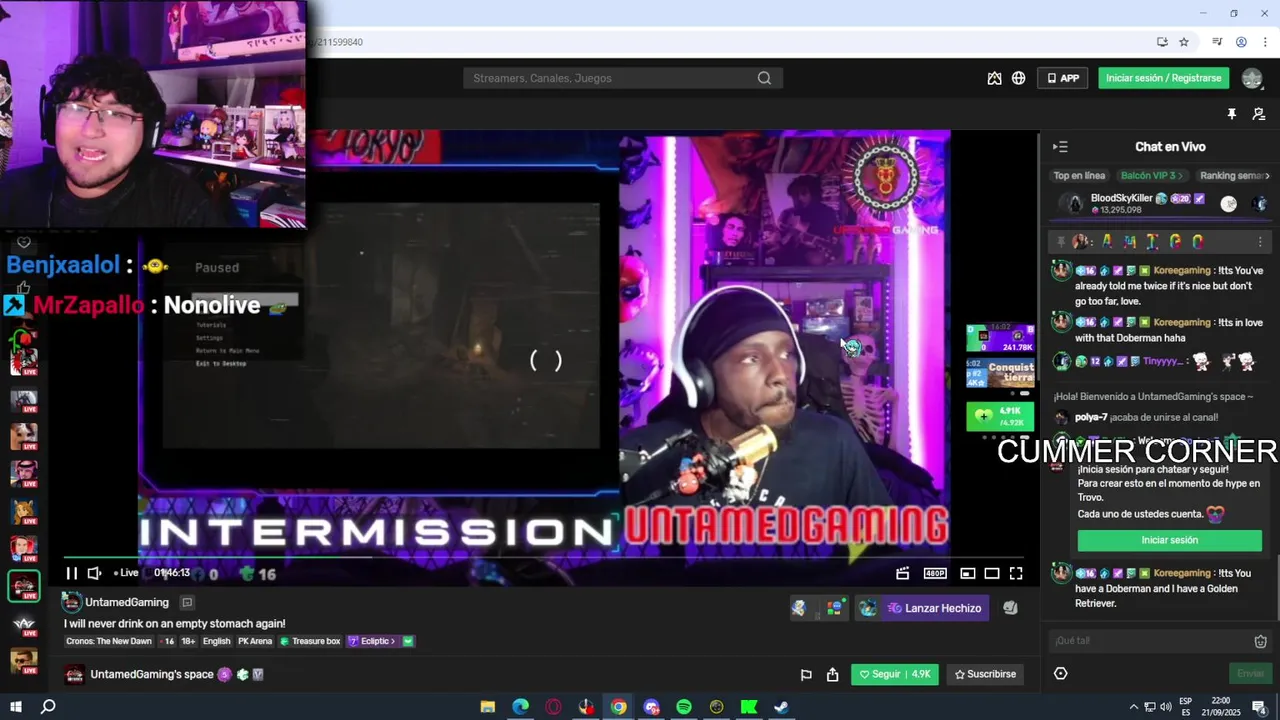Click the search magnifier in Trovo search box
1280x720 pixels.
pos(765,78)
